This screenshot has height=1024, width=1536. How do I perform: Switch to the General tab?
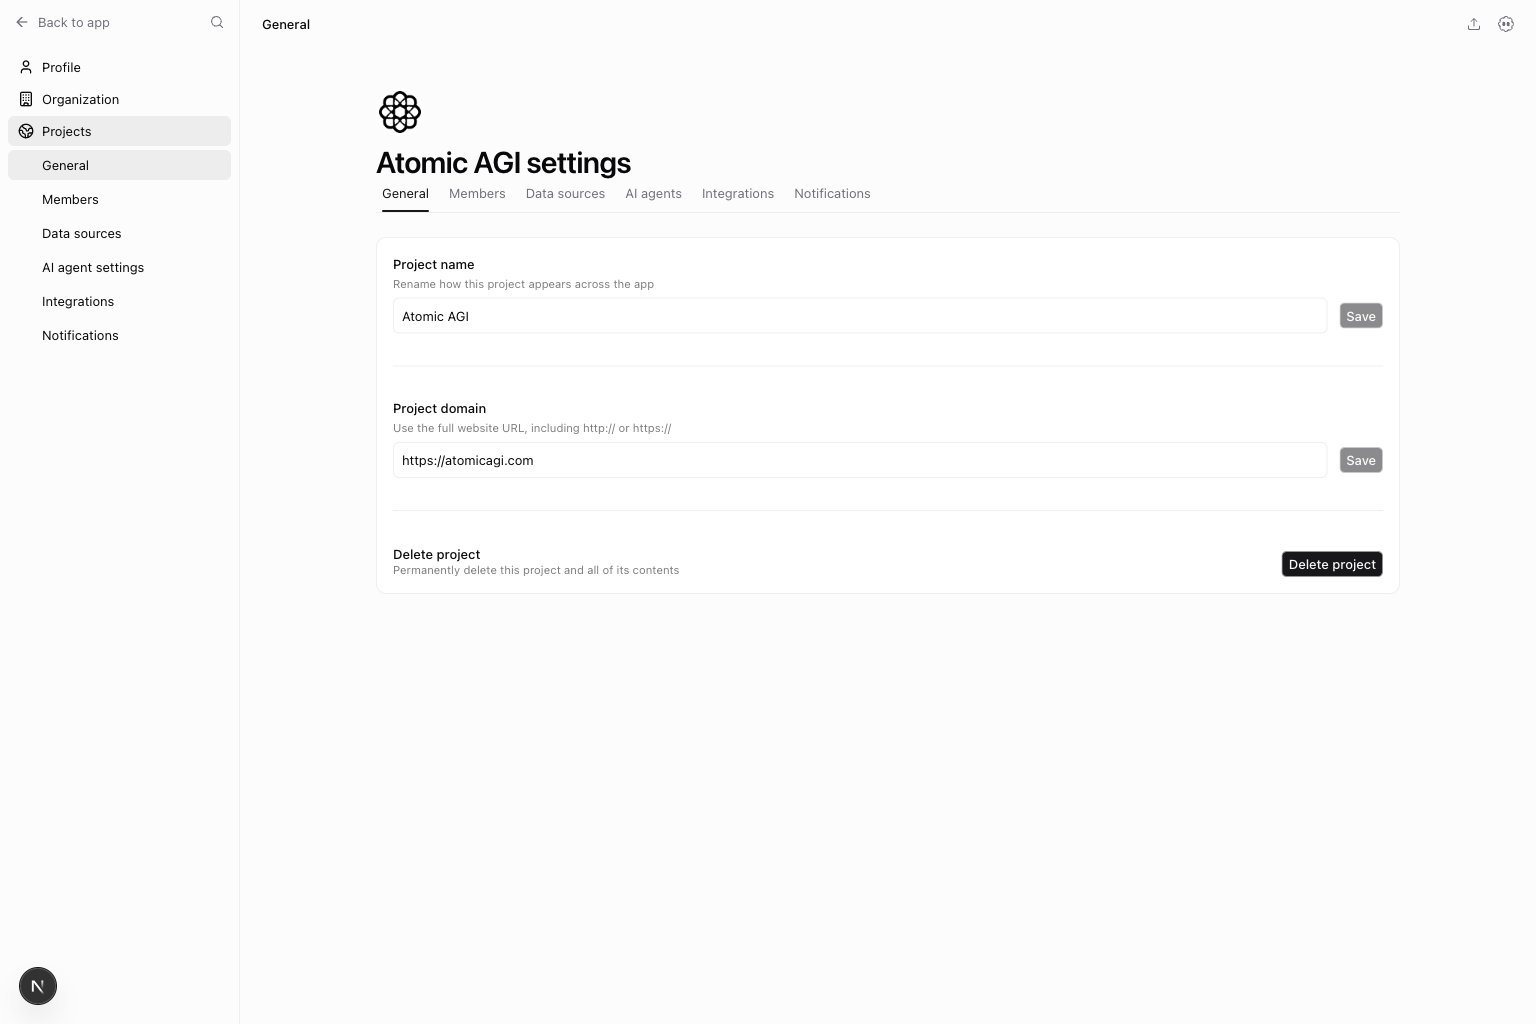pyautogui.click(x=405, y=194)
